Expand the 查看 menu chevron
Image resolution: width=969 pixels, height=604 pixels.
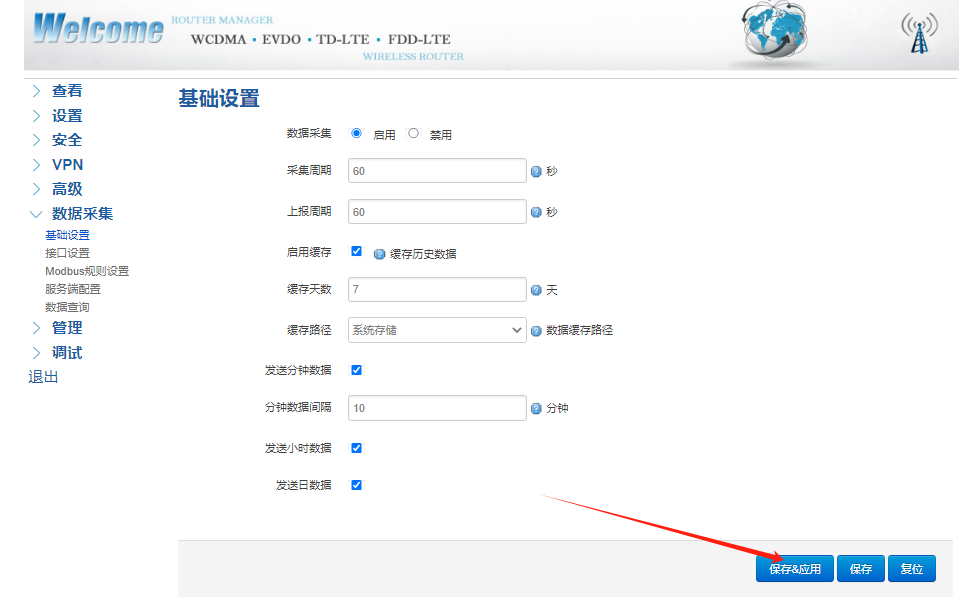36,91
